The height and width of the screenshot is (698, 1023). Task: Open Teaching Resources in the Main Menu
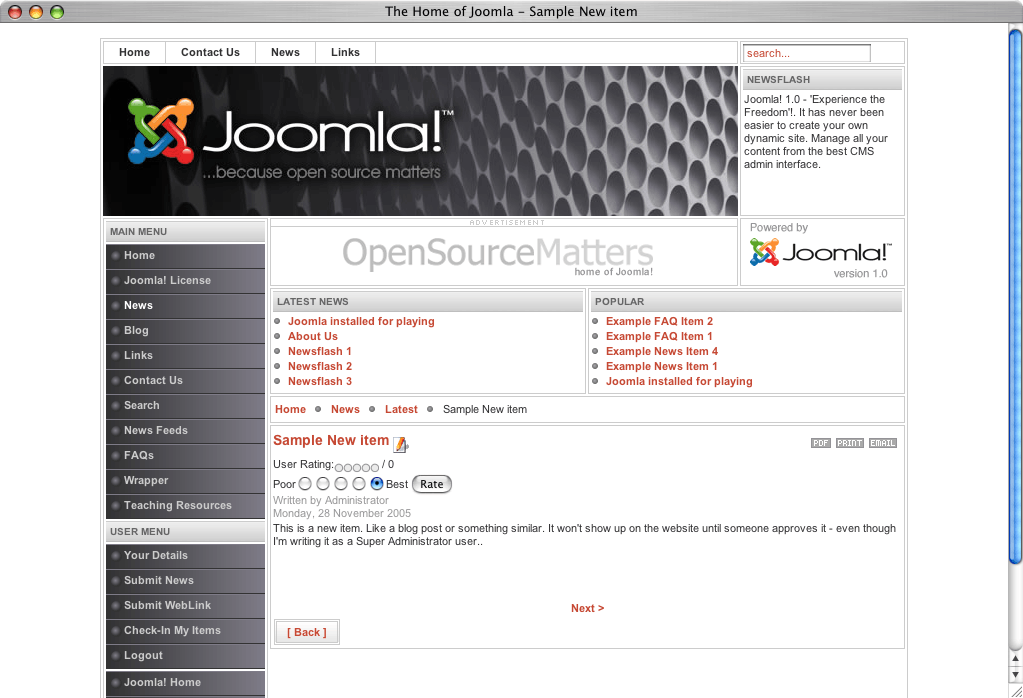[x=185, y=506]
